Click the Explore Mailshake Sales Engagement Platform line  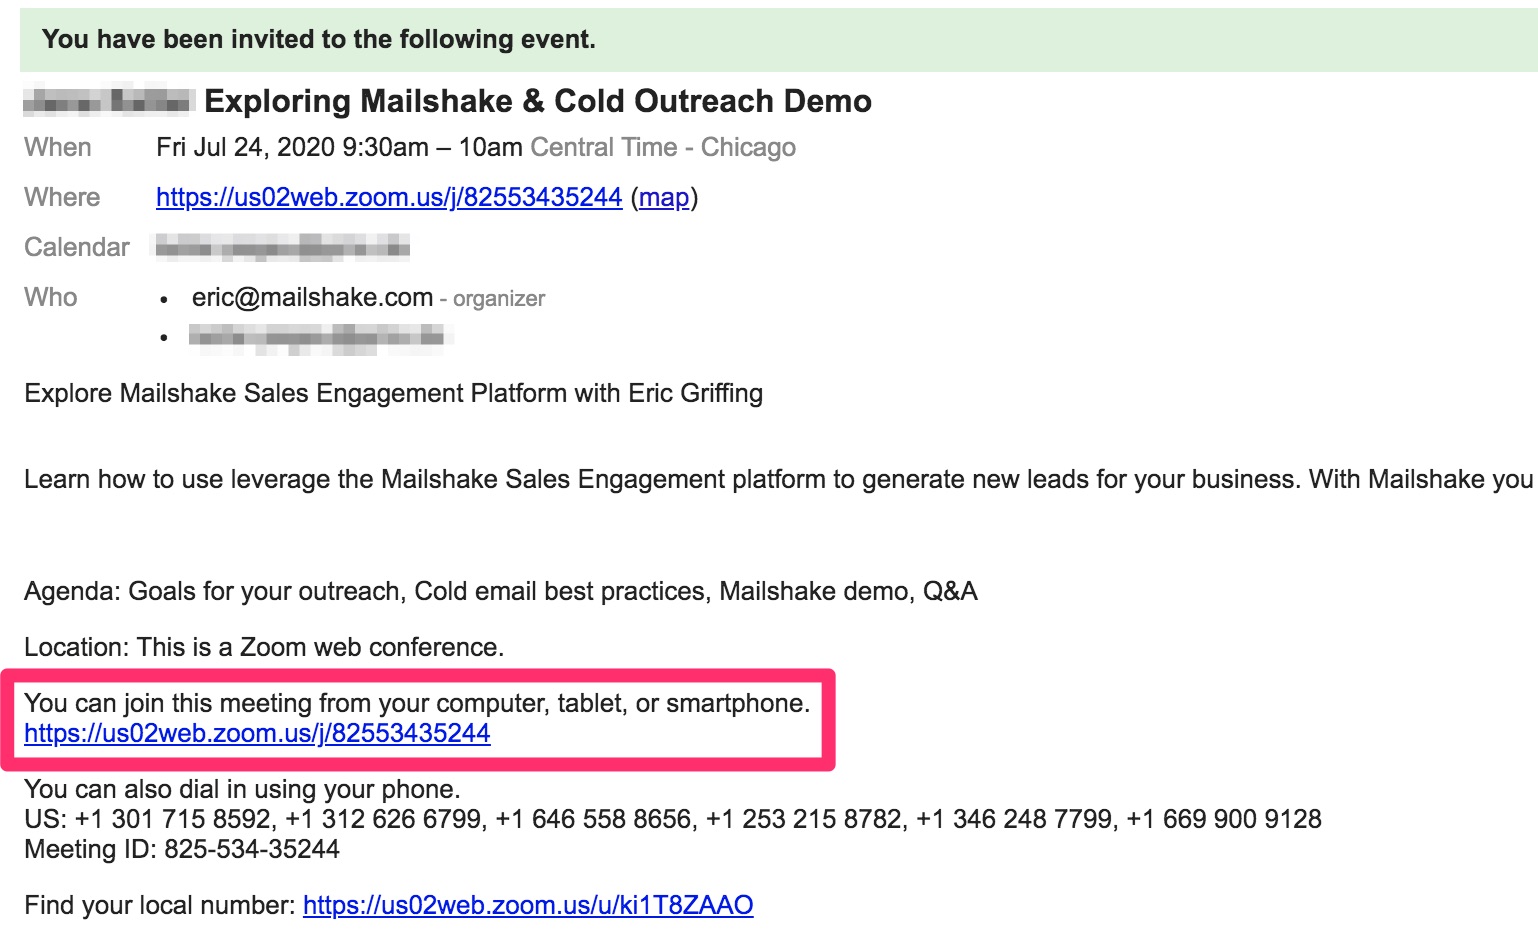pyautogui.click(x=394, y=393)
